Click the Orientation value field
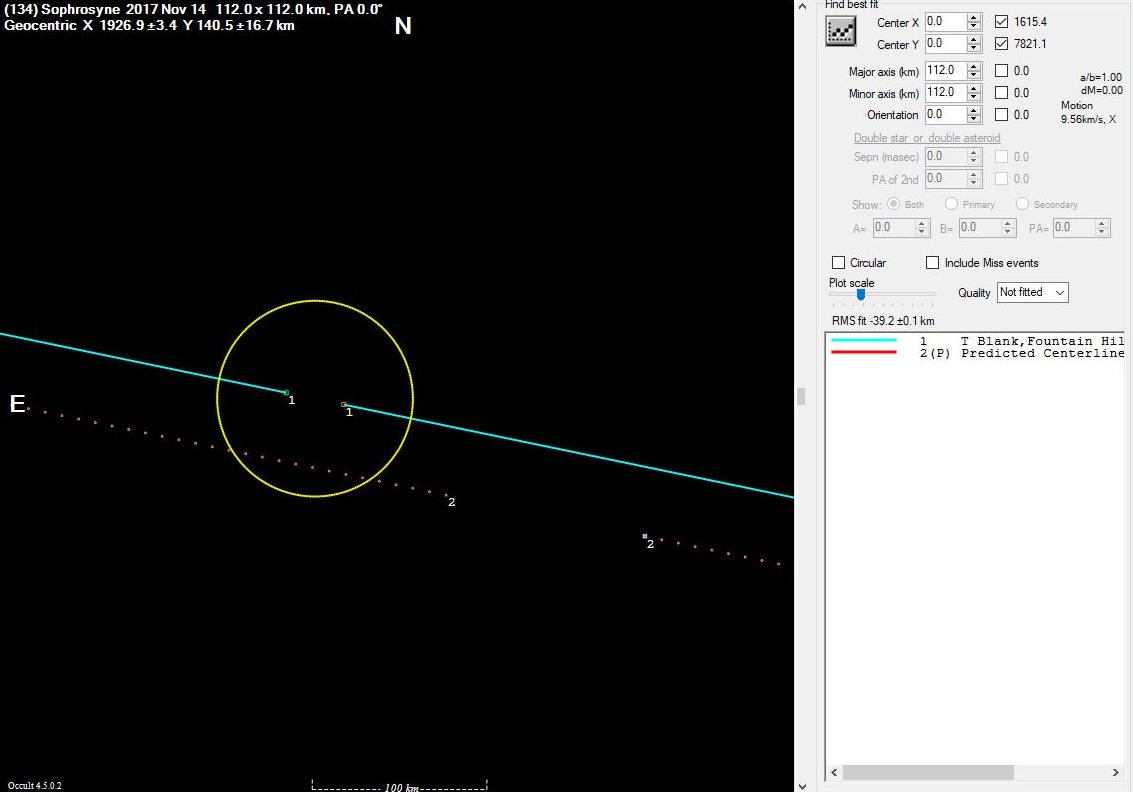The width and height of the screenshot is (1133, 792). [945, 114]
